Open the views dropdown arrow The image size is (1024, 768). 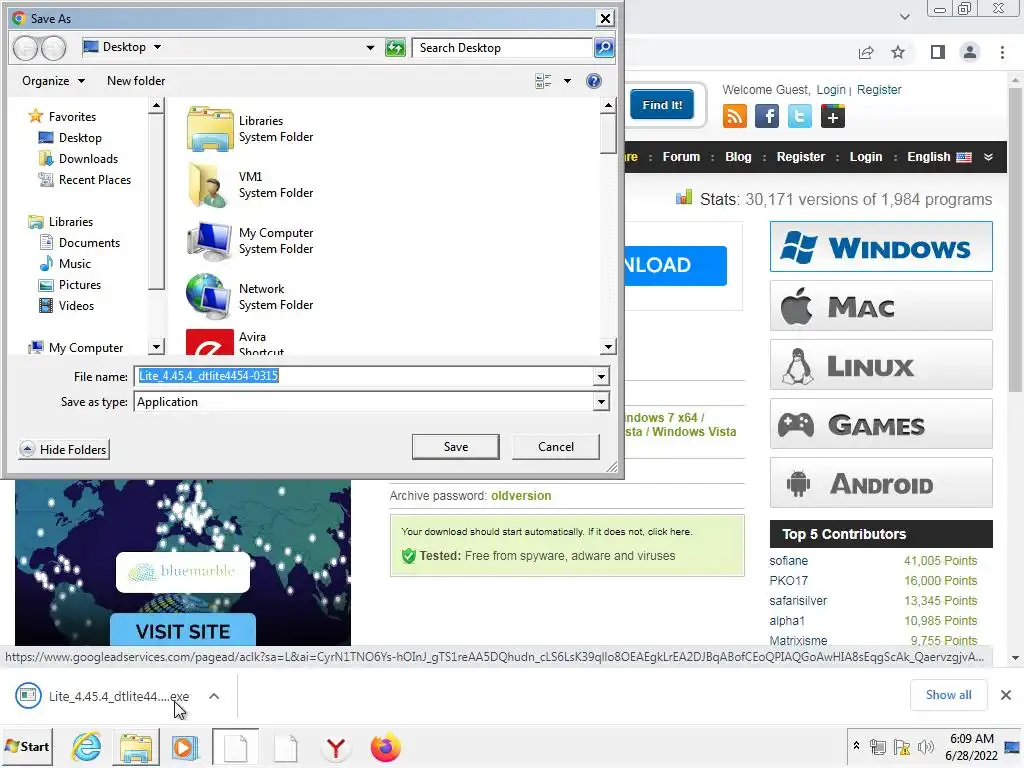click(x=568, y=81)
